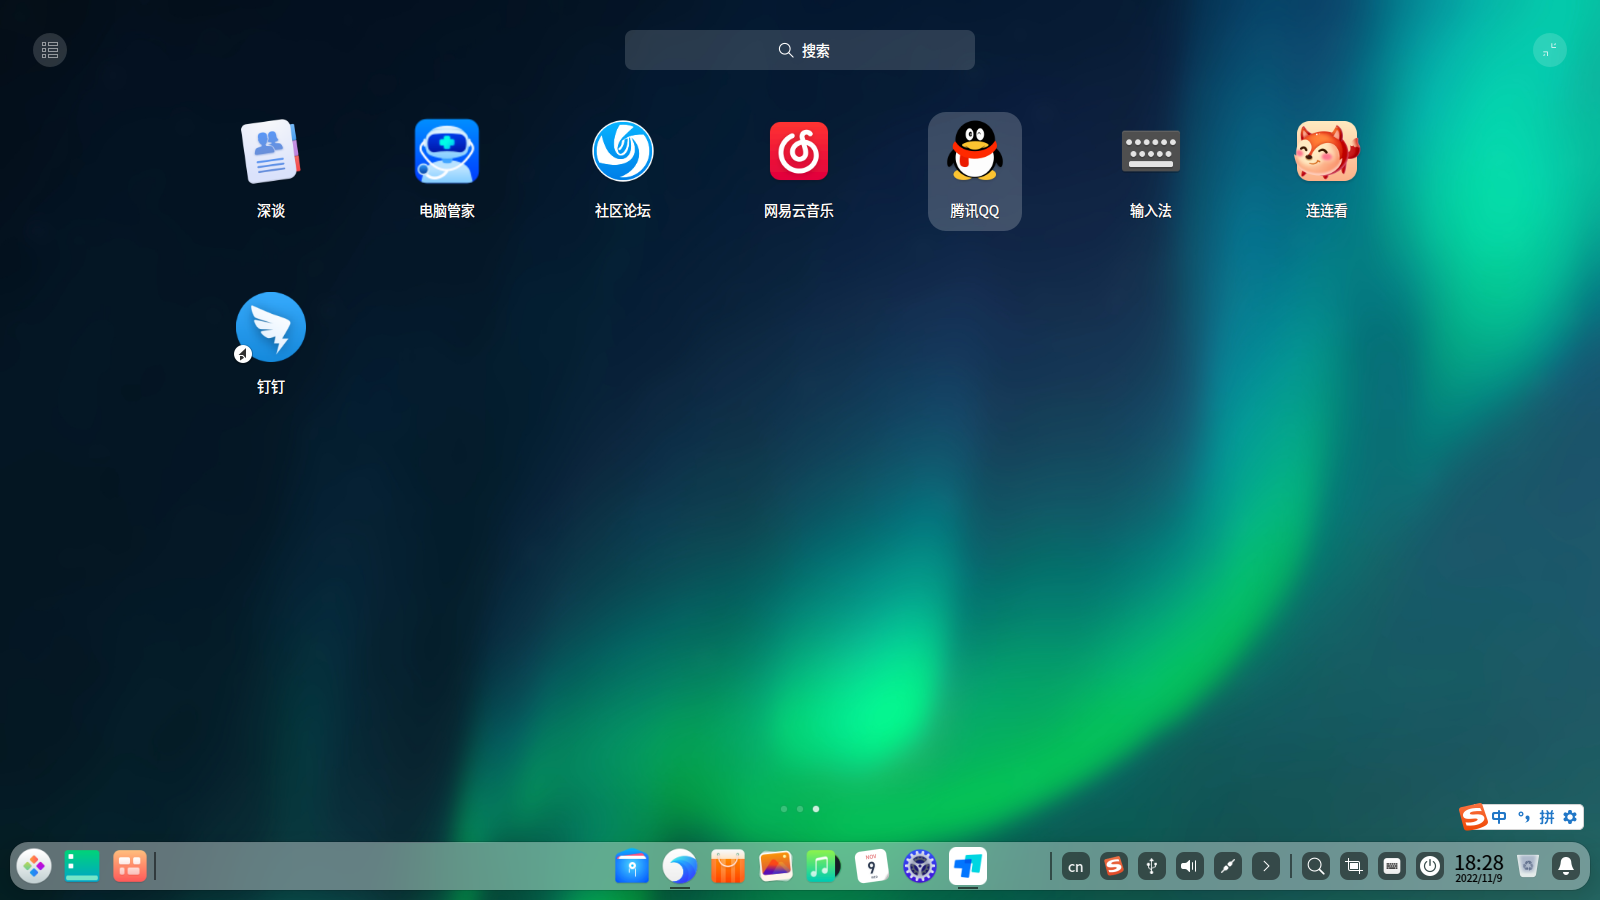Image resolution: width=1600 pixels, height=900 pixels.
Task: Click the launcher button in dock
Action: (x=34, y=866)
